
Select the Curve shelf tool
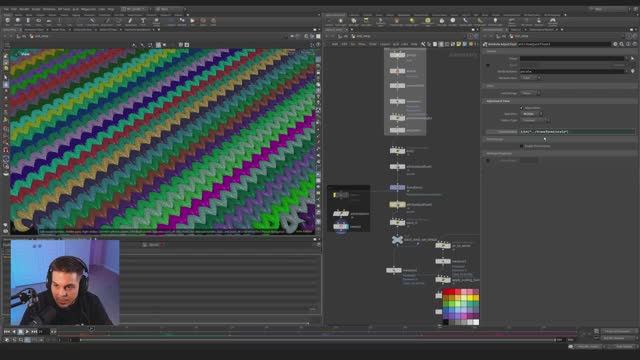click(x=92, y=21)
